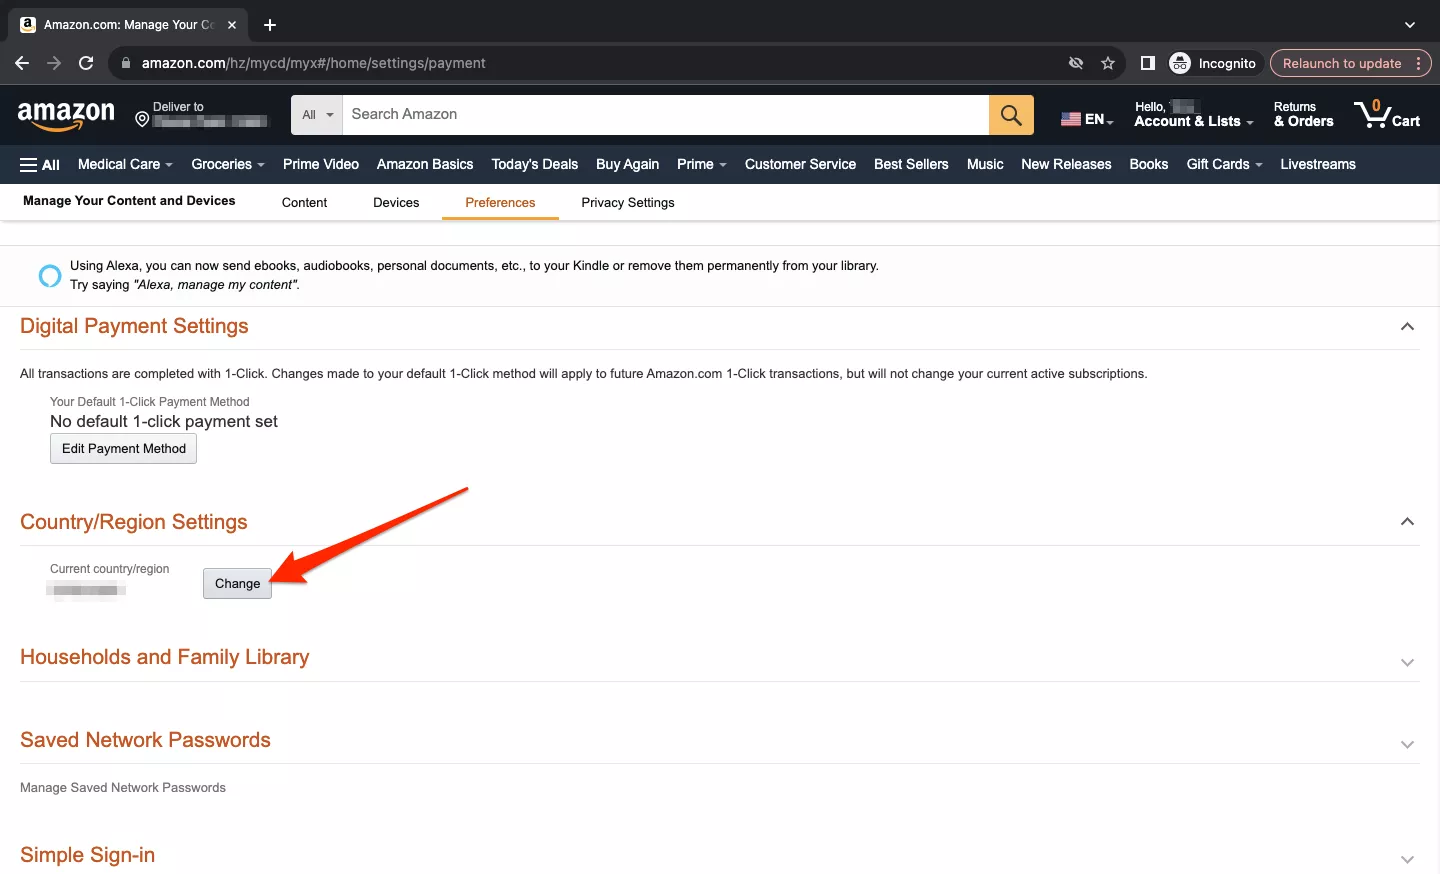The width and height of the screenshot is (1440, 874).
Task: Click the orange search magnifier button
Action: [x=1011, y=115]
